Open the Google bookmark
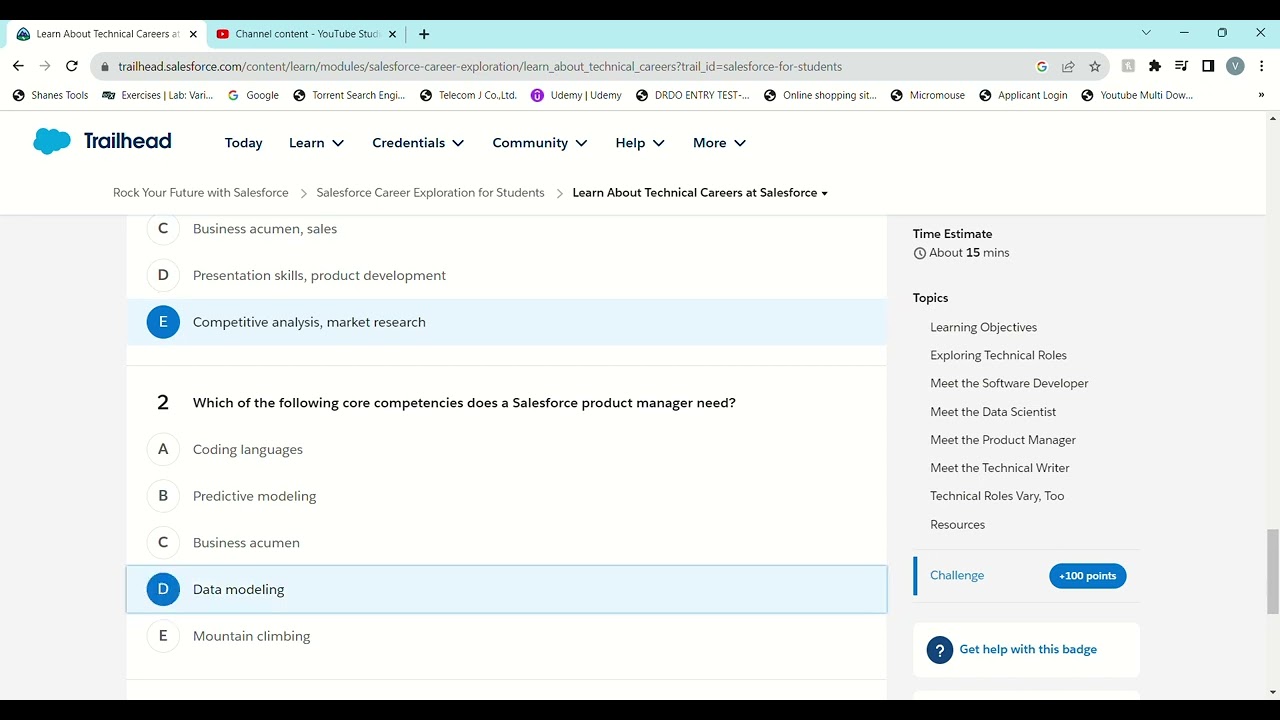The width and height of the screenshot is (1280, 720). click(253, 95)
